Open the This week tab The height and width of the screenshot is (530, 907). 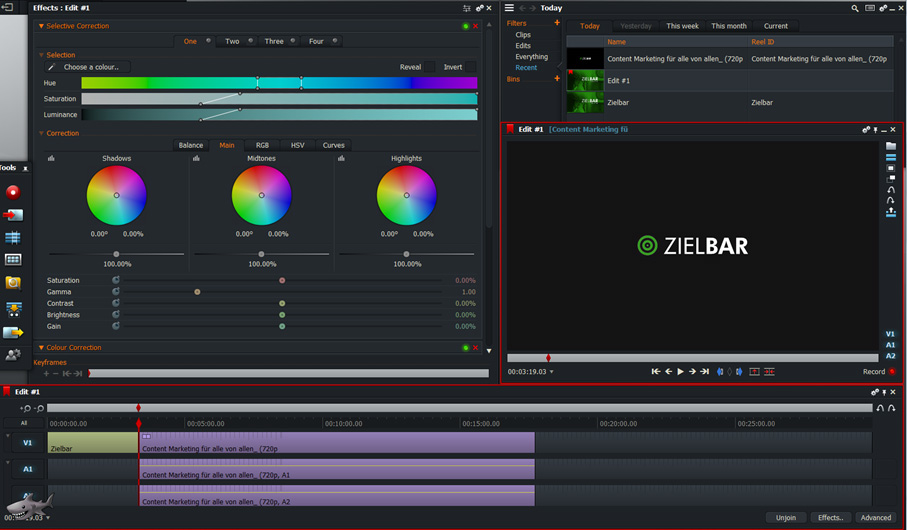coord(682,26)
